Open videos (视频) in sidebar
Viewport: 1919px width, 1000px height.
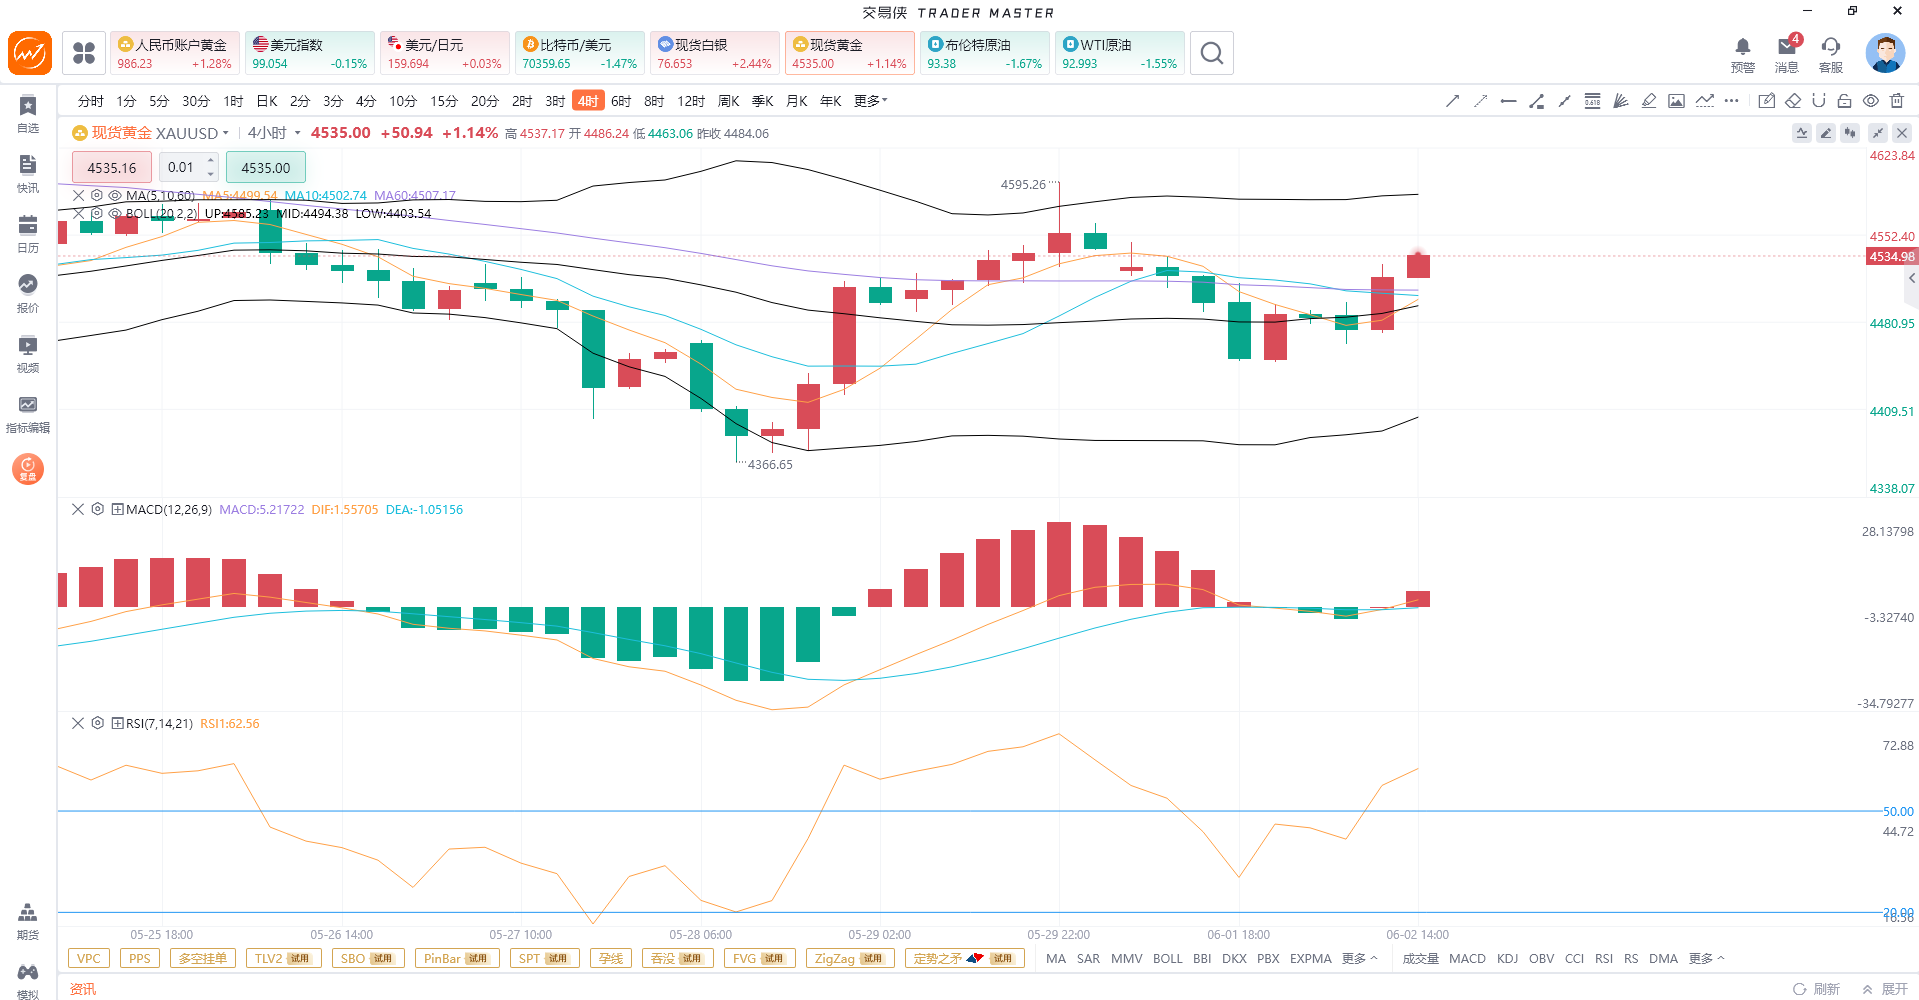(x=28, y=355)
